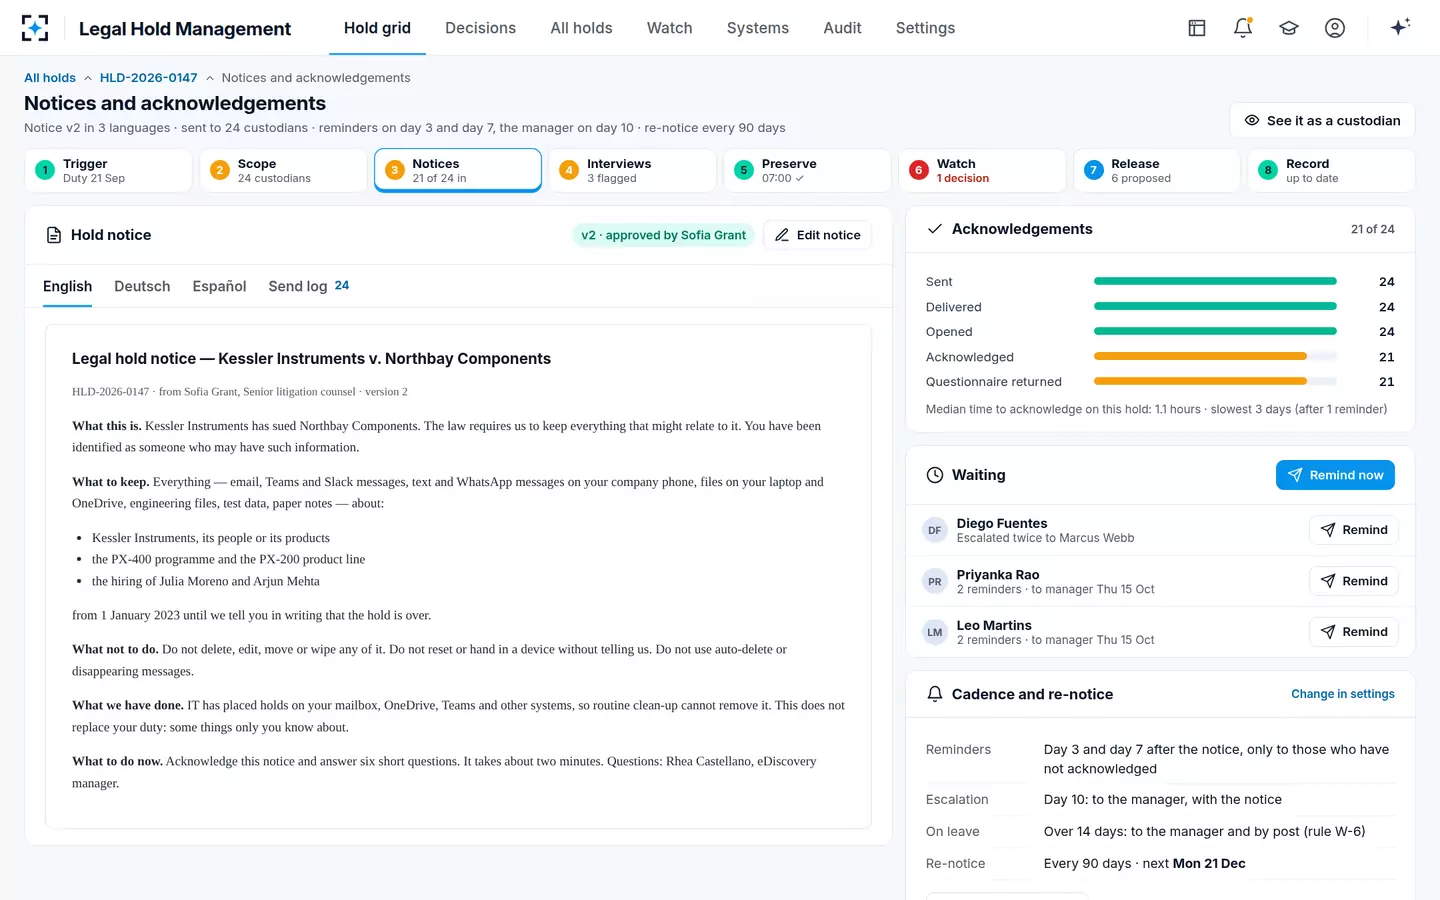Switch notice to Español tab

[219, 286]
